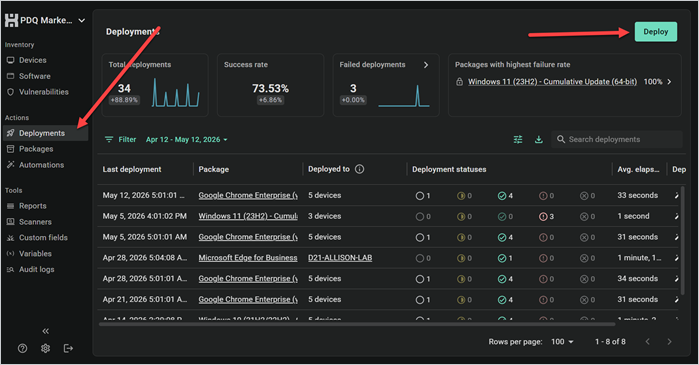Go to the previous page arrow
The image size is (699, 365).
[647, 342]
